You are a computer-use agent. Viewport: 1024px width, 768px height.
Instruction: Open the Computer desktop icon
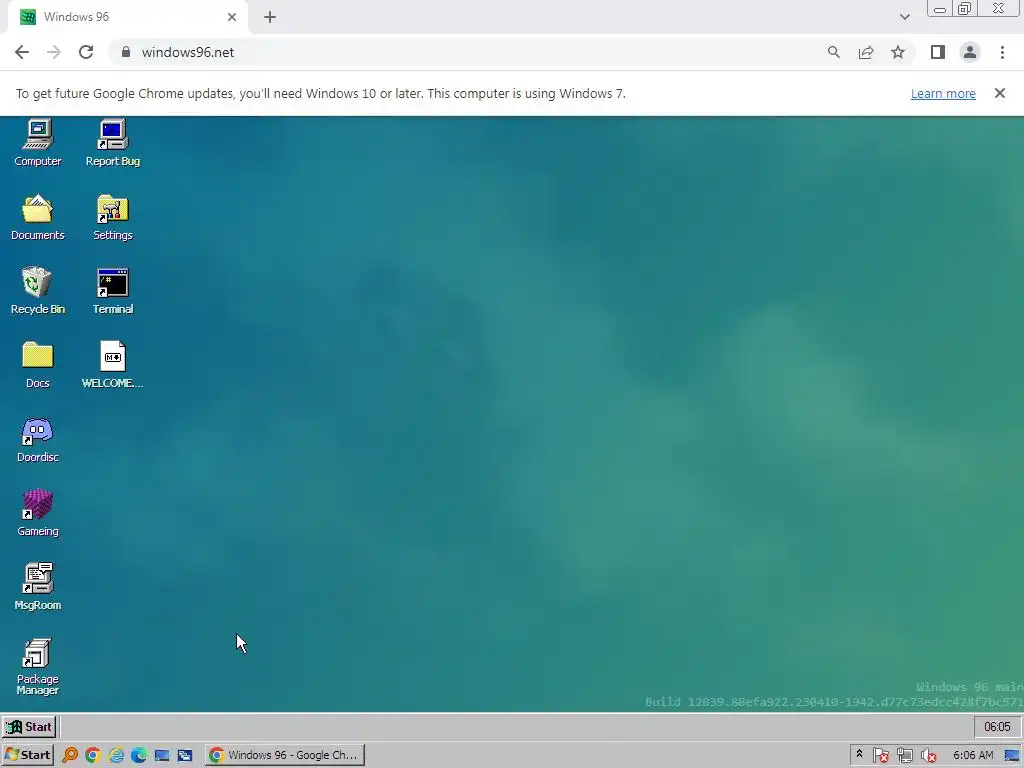[x=37, y=143]
